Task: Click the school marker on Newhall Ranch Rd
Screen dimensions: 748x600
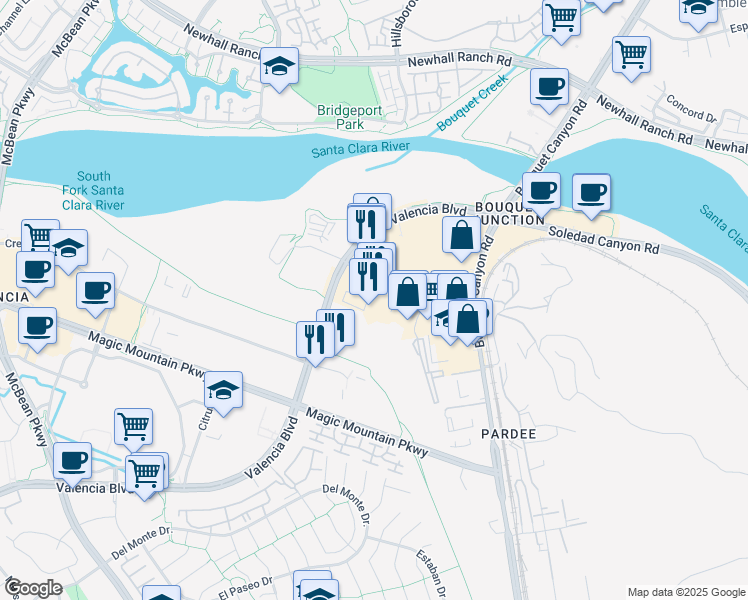Action: [x=280, y=66]
